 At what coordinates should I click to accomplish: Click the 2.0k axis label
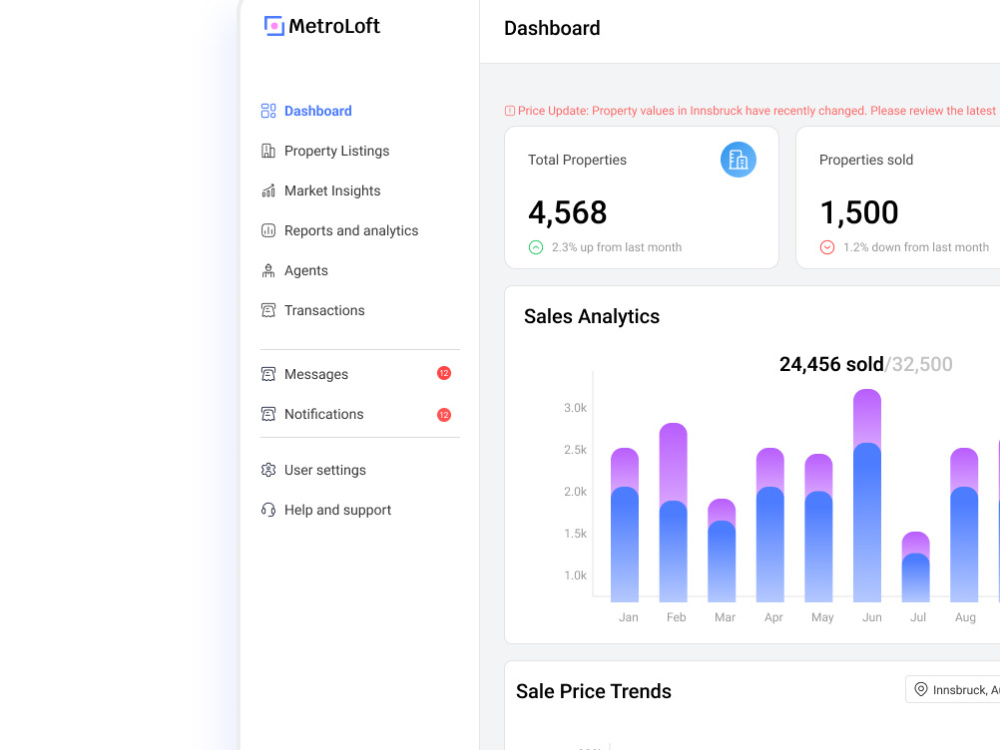pos(575,492)
